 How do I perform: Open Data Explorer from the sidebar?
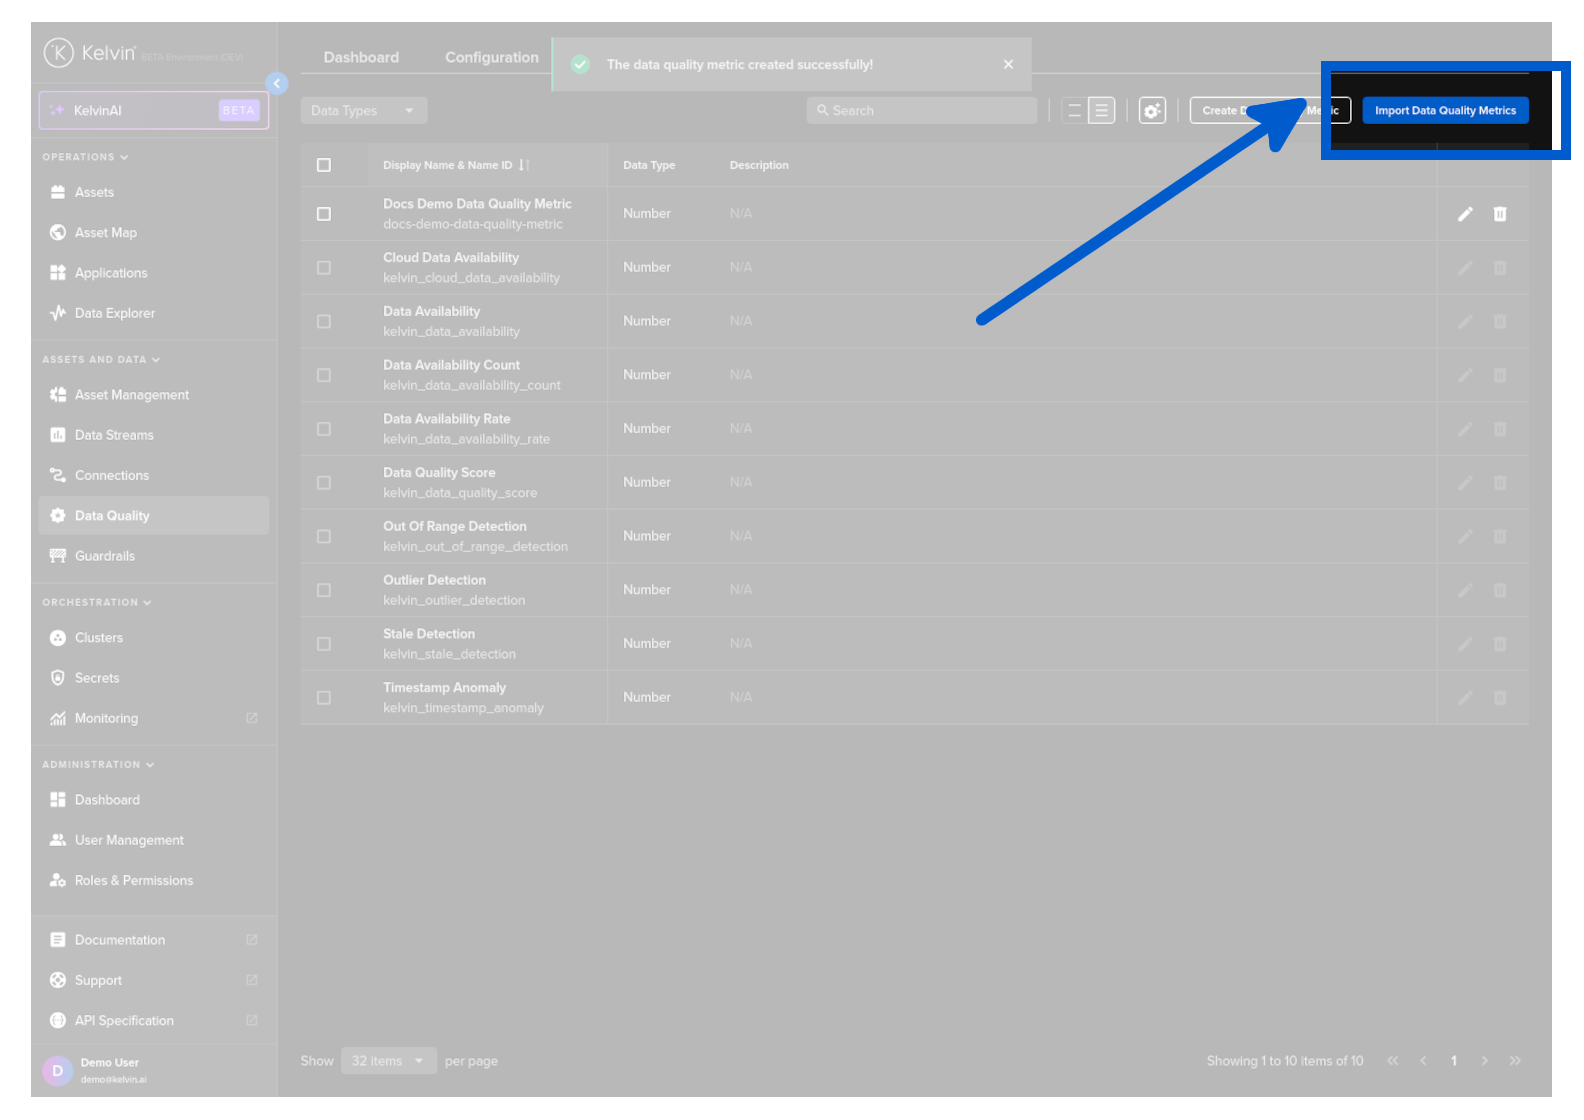coord(114,313)
